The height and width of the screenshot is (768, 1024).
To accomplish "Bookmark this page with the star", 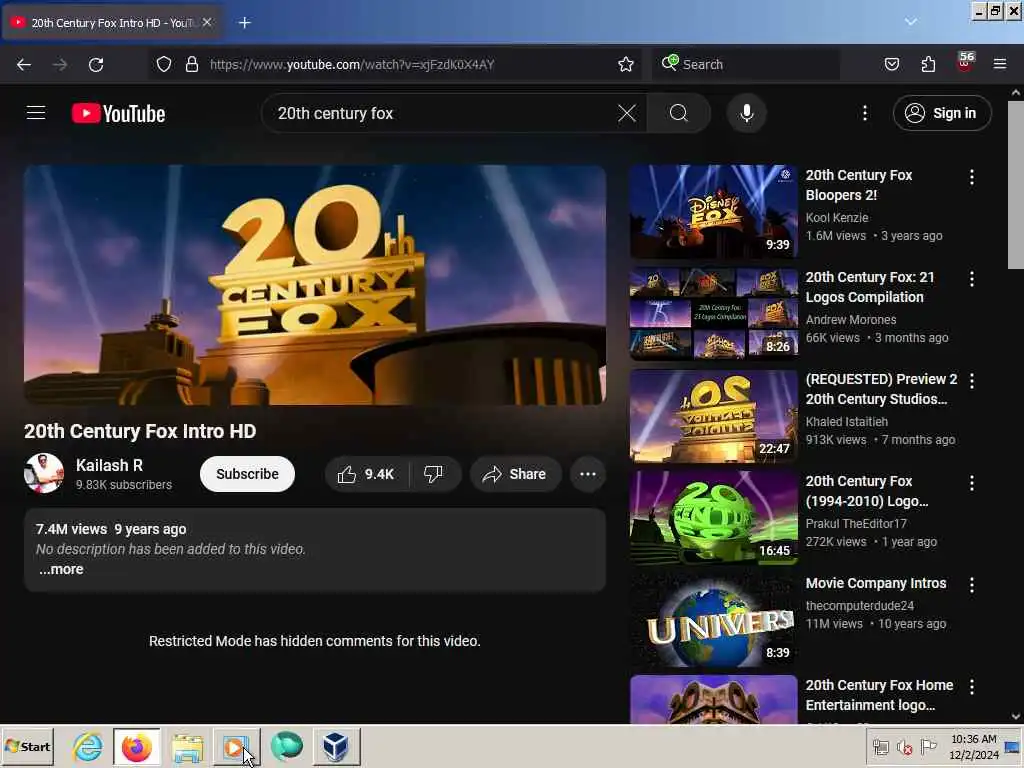I will coord(626,64).
